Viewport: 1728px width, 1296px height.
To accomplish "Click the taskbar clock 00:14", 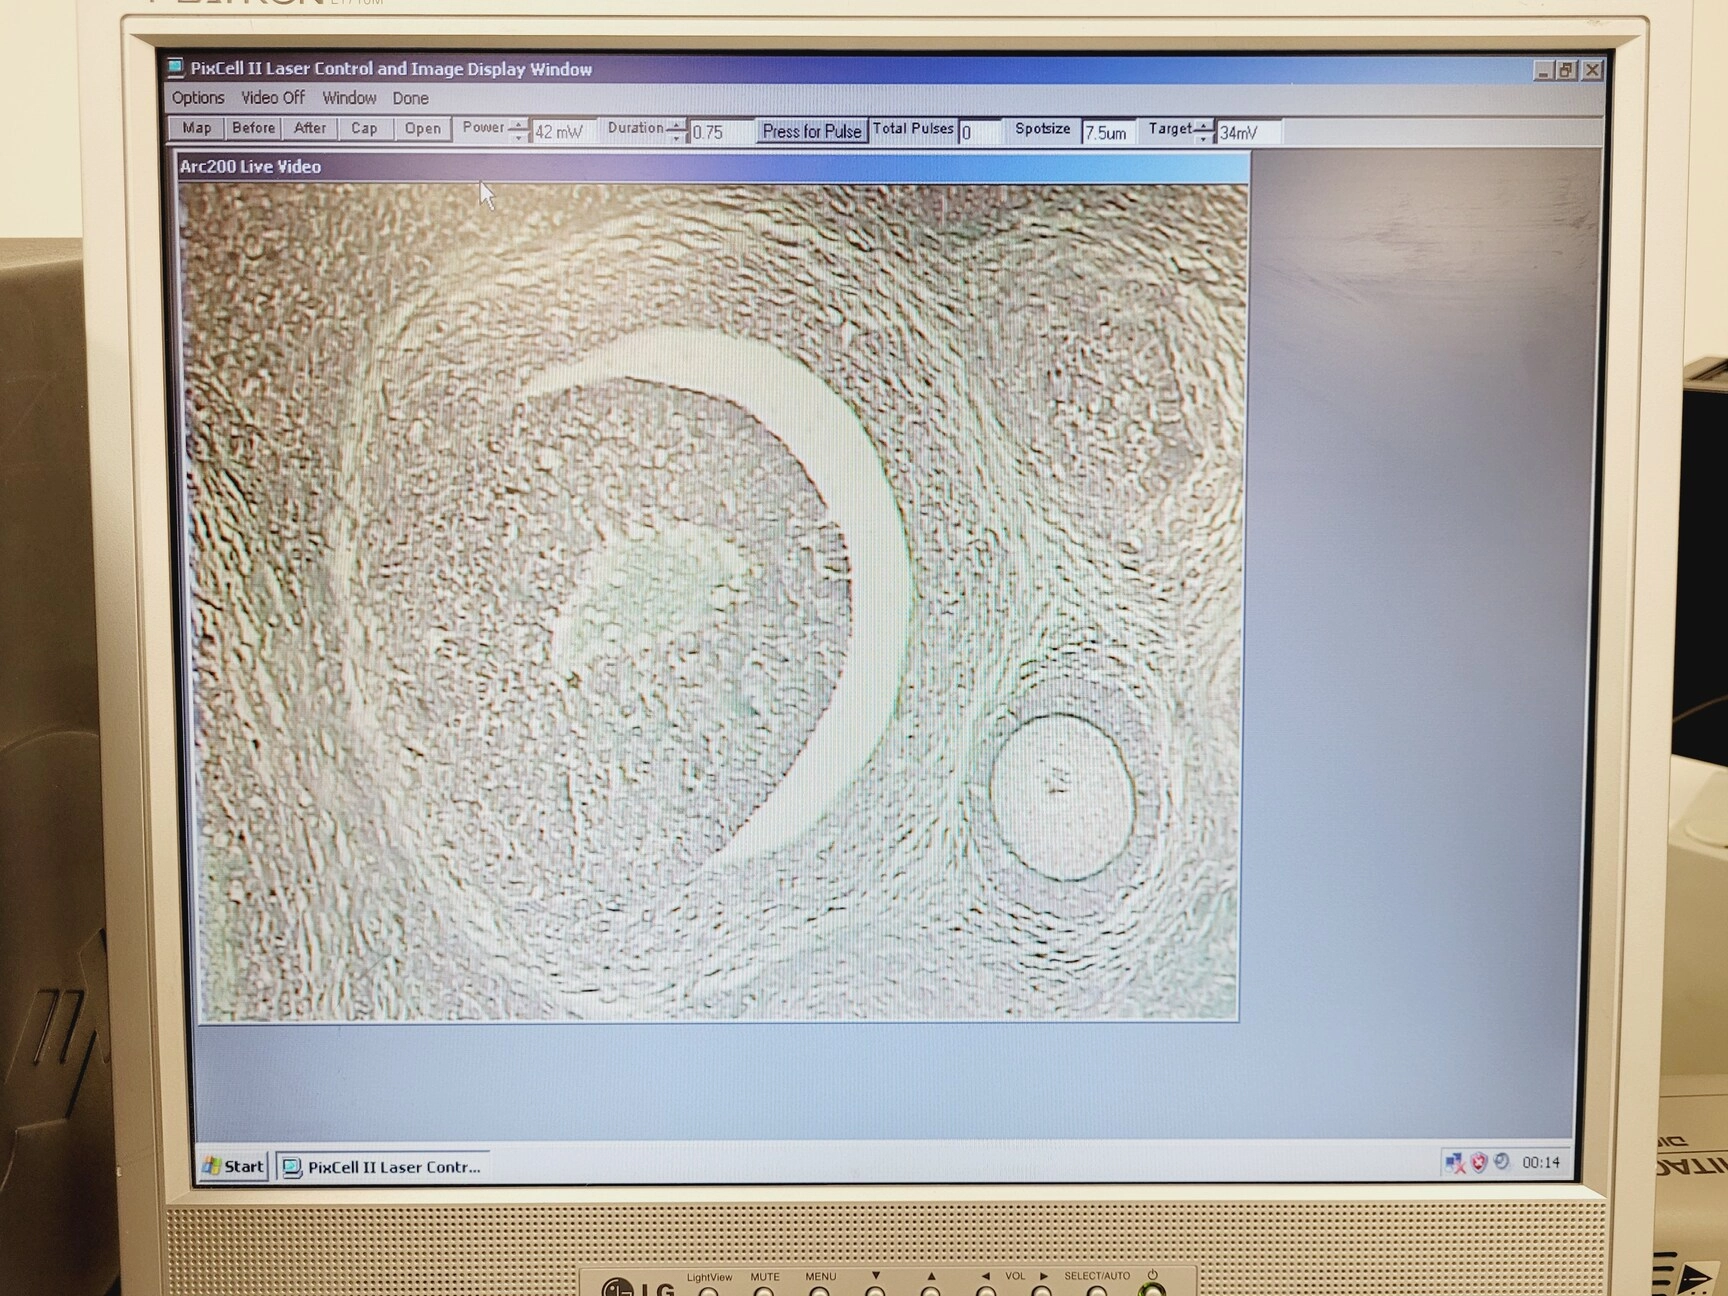I will tap(1541, 1162).
